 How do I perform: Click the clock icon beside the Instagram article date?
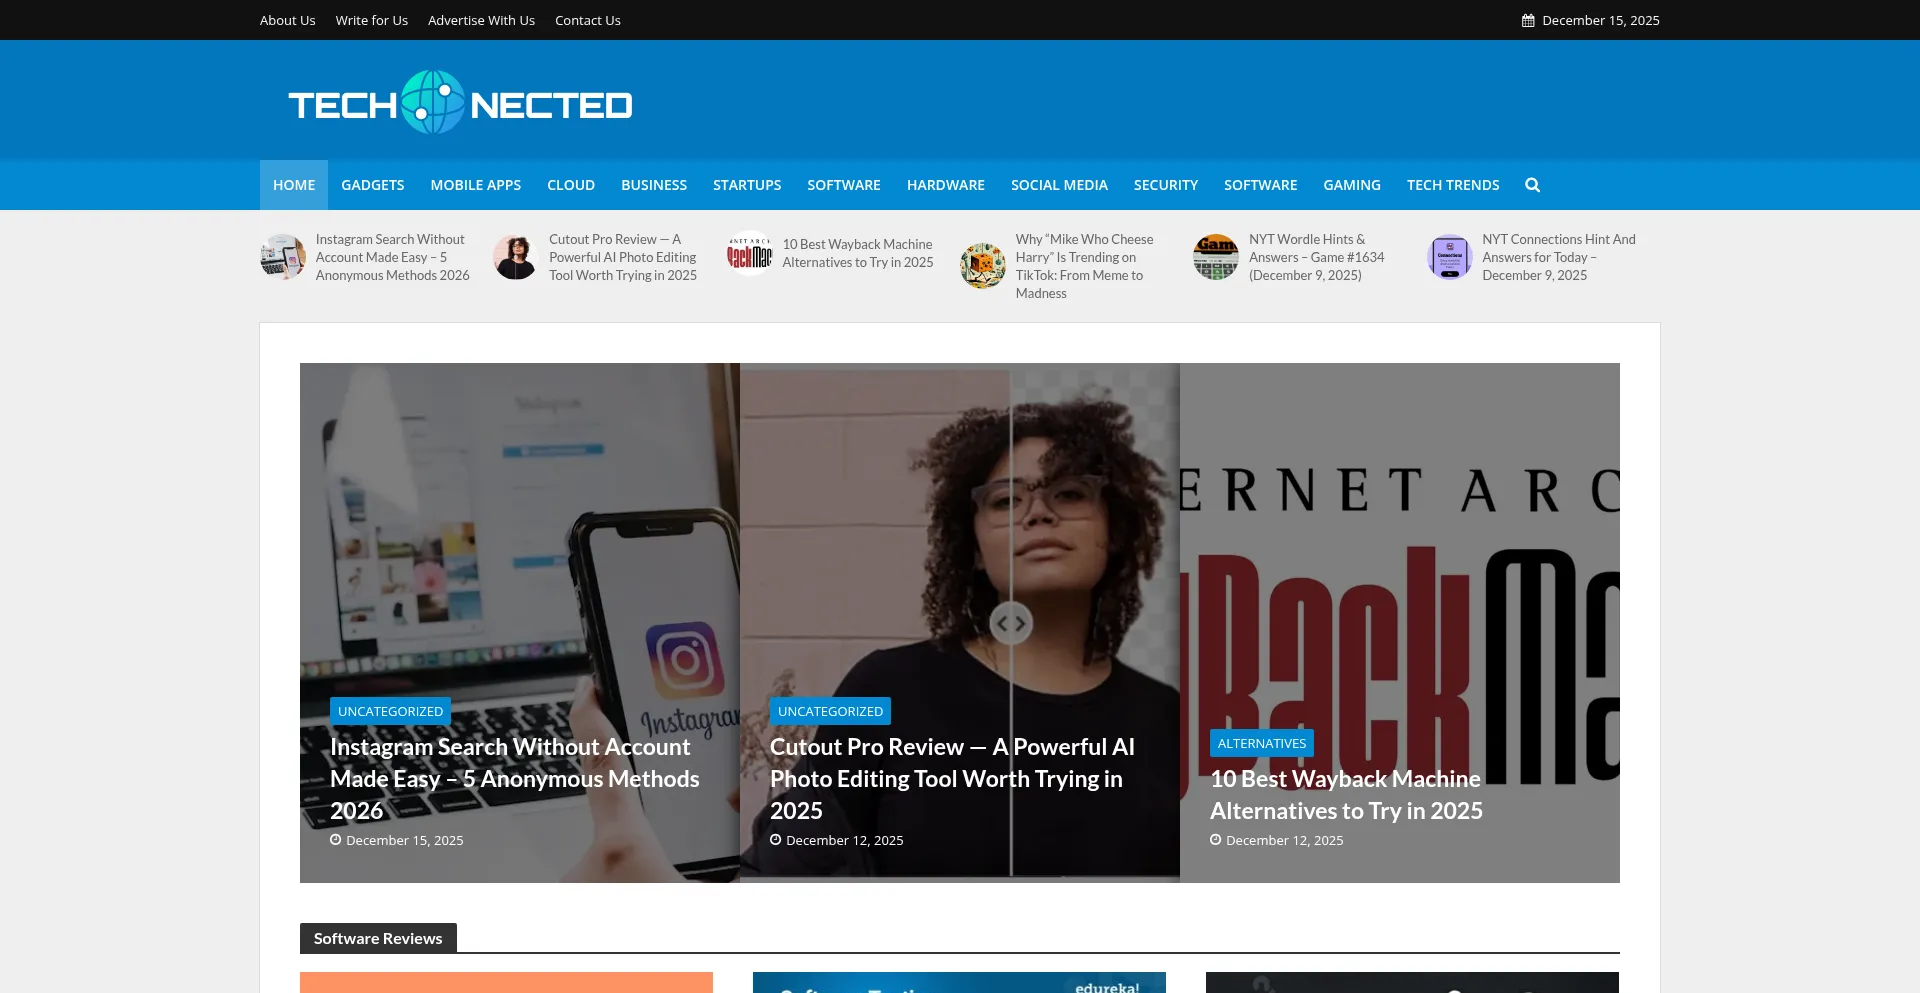pyautogui.click(x=335, y=839)
